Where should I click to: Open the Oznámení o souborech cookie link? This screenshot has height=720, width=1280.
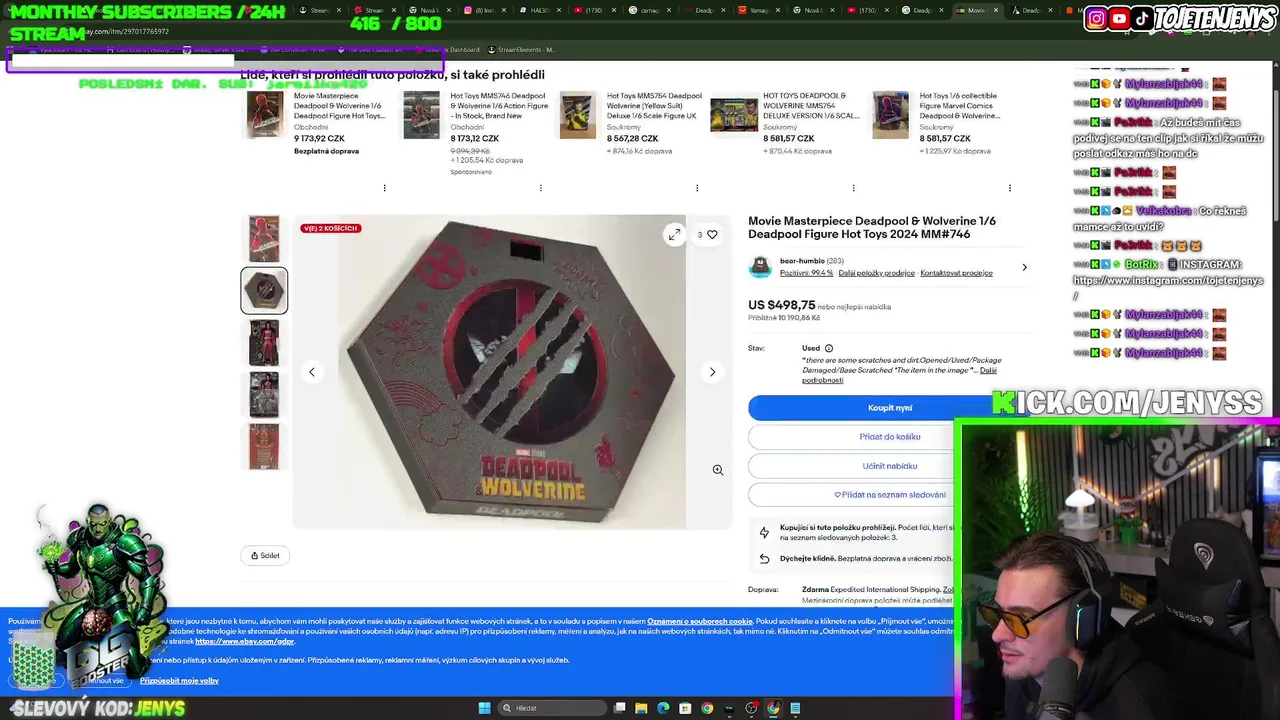(700, 621)
